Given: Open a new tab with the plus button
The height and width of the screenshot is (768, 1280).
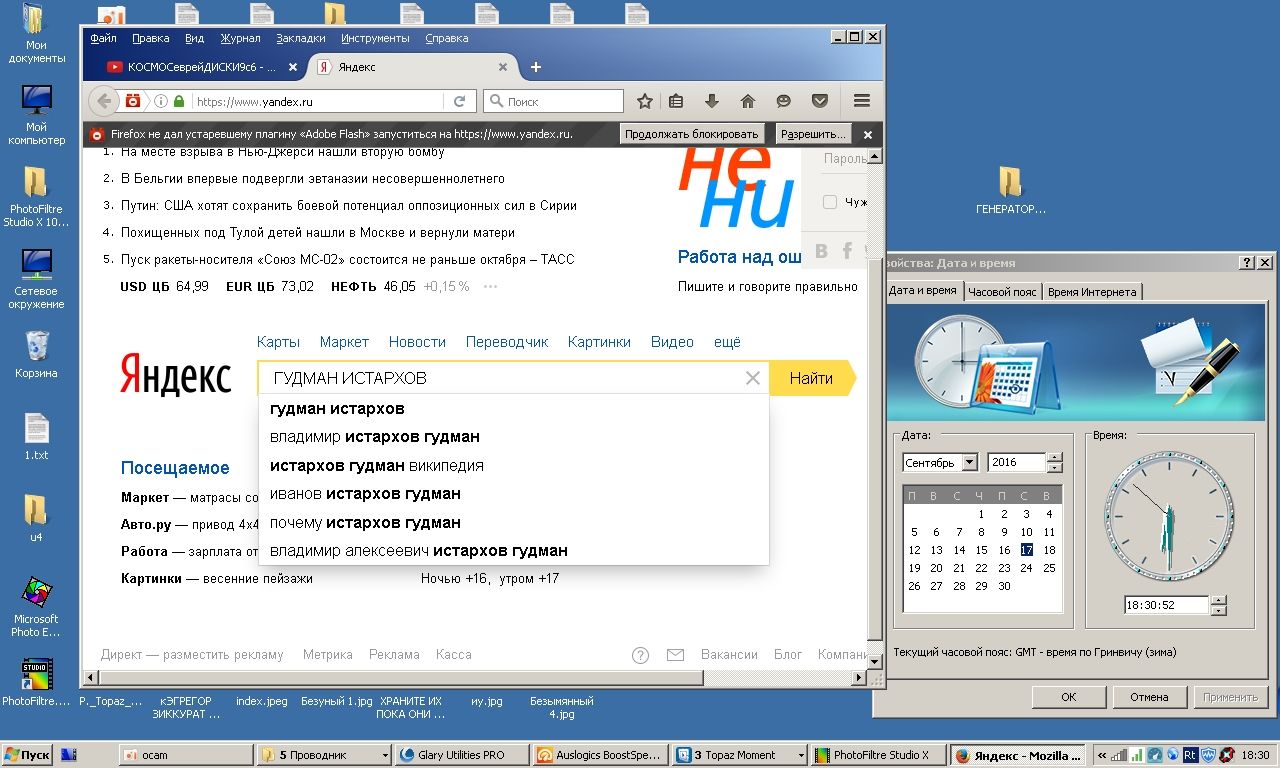Looking at the screenshot, I should coord(536,67).
